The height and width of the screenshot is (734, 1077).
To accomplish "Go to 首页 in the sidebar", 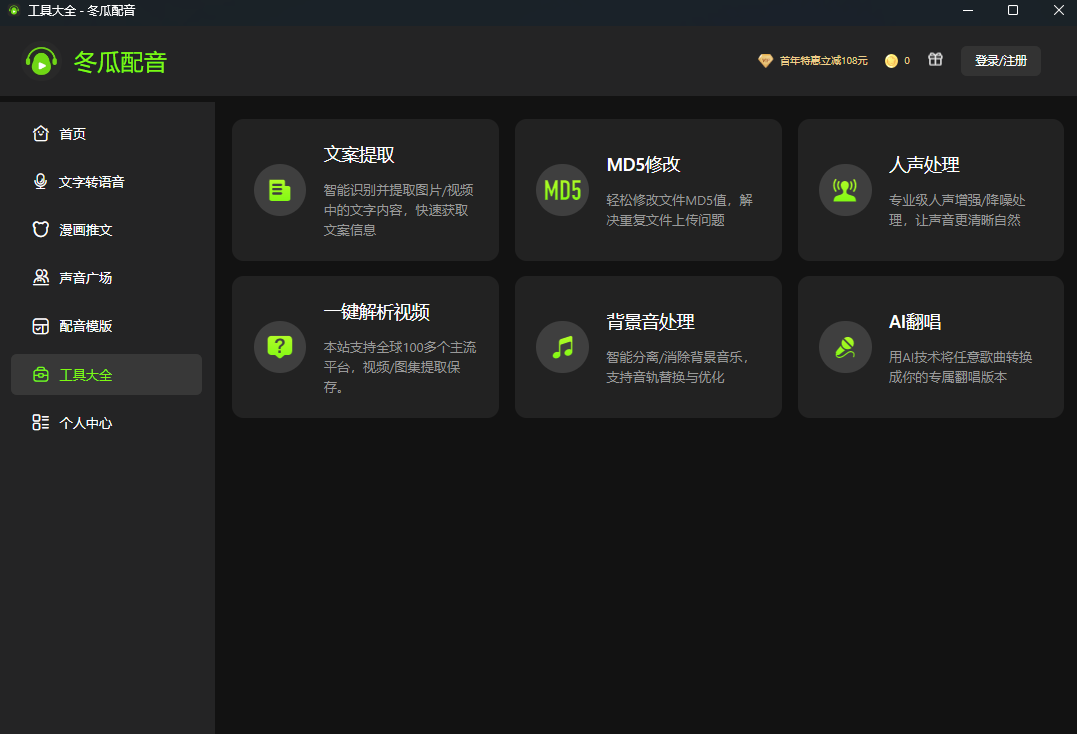I will click(72, 134).
